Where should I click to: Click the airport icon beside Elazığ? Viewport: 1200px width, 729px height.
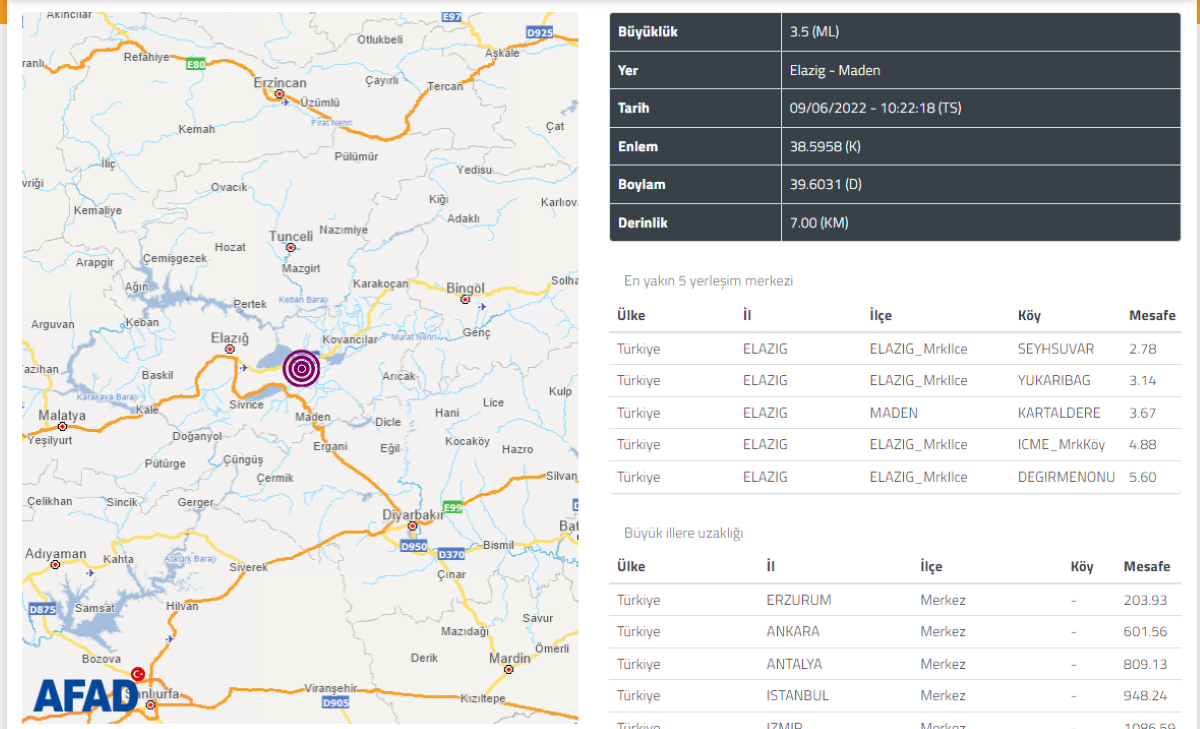point(243,366)
